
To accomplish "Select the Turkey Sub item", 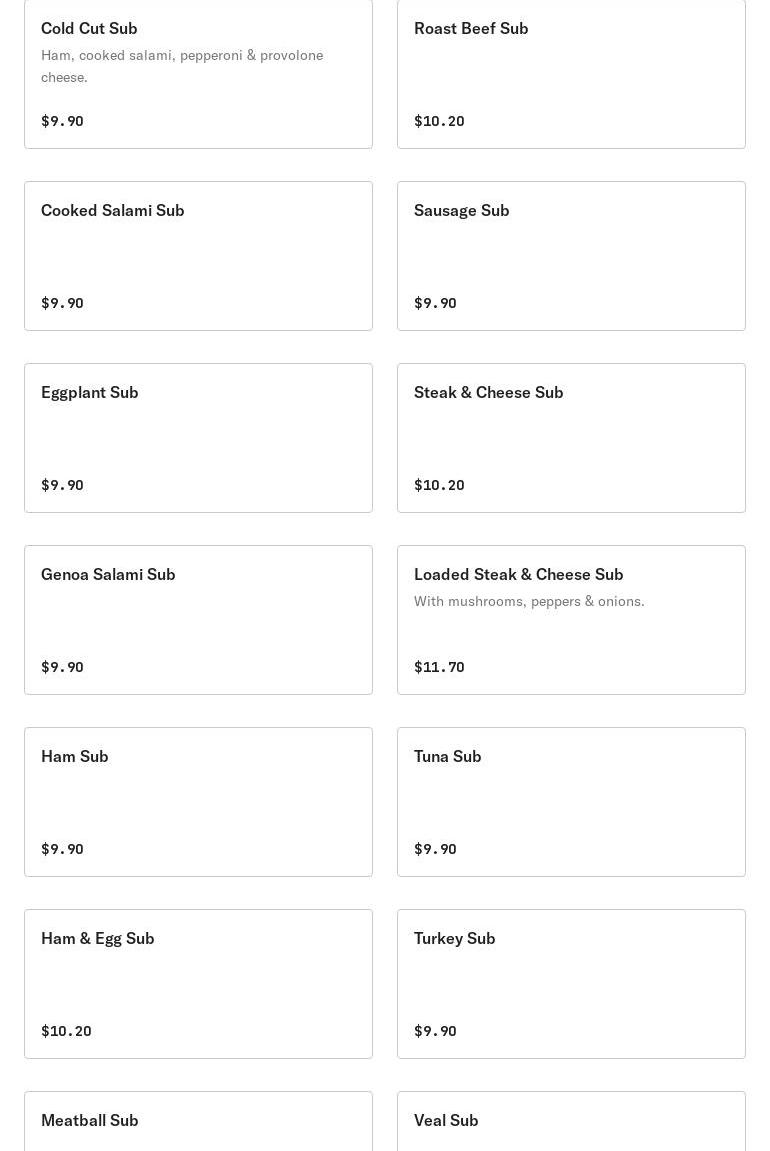I will pos(571,984).
